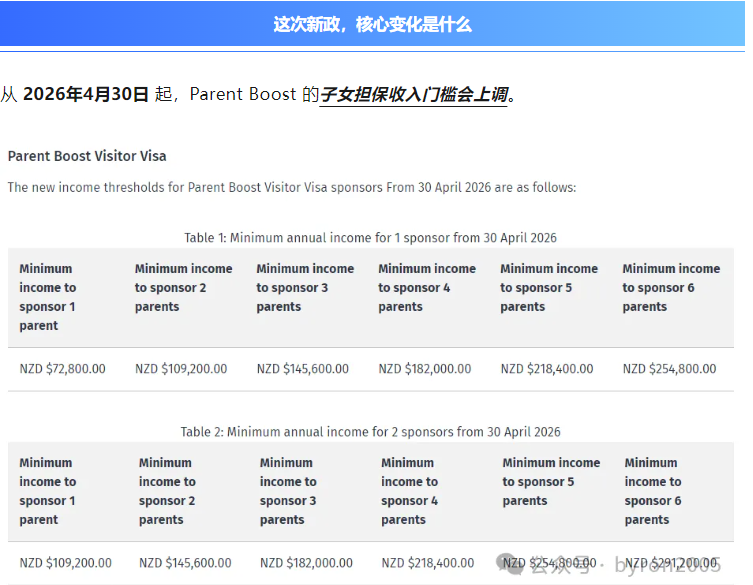
Task: Click Table 1 value NZD $182,000.00
Action: coord(425,369)
